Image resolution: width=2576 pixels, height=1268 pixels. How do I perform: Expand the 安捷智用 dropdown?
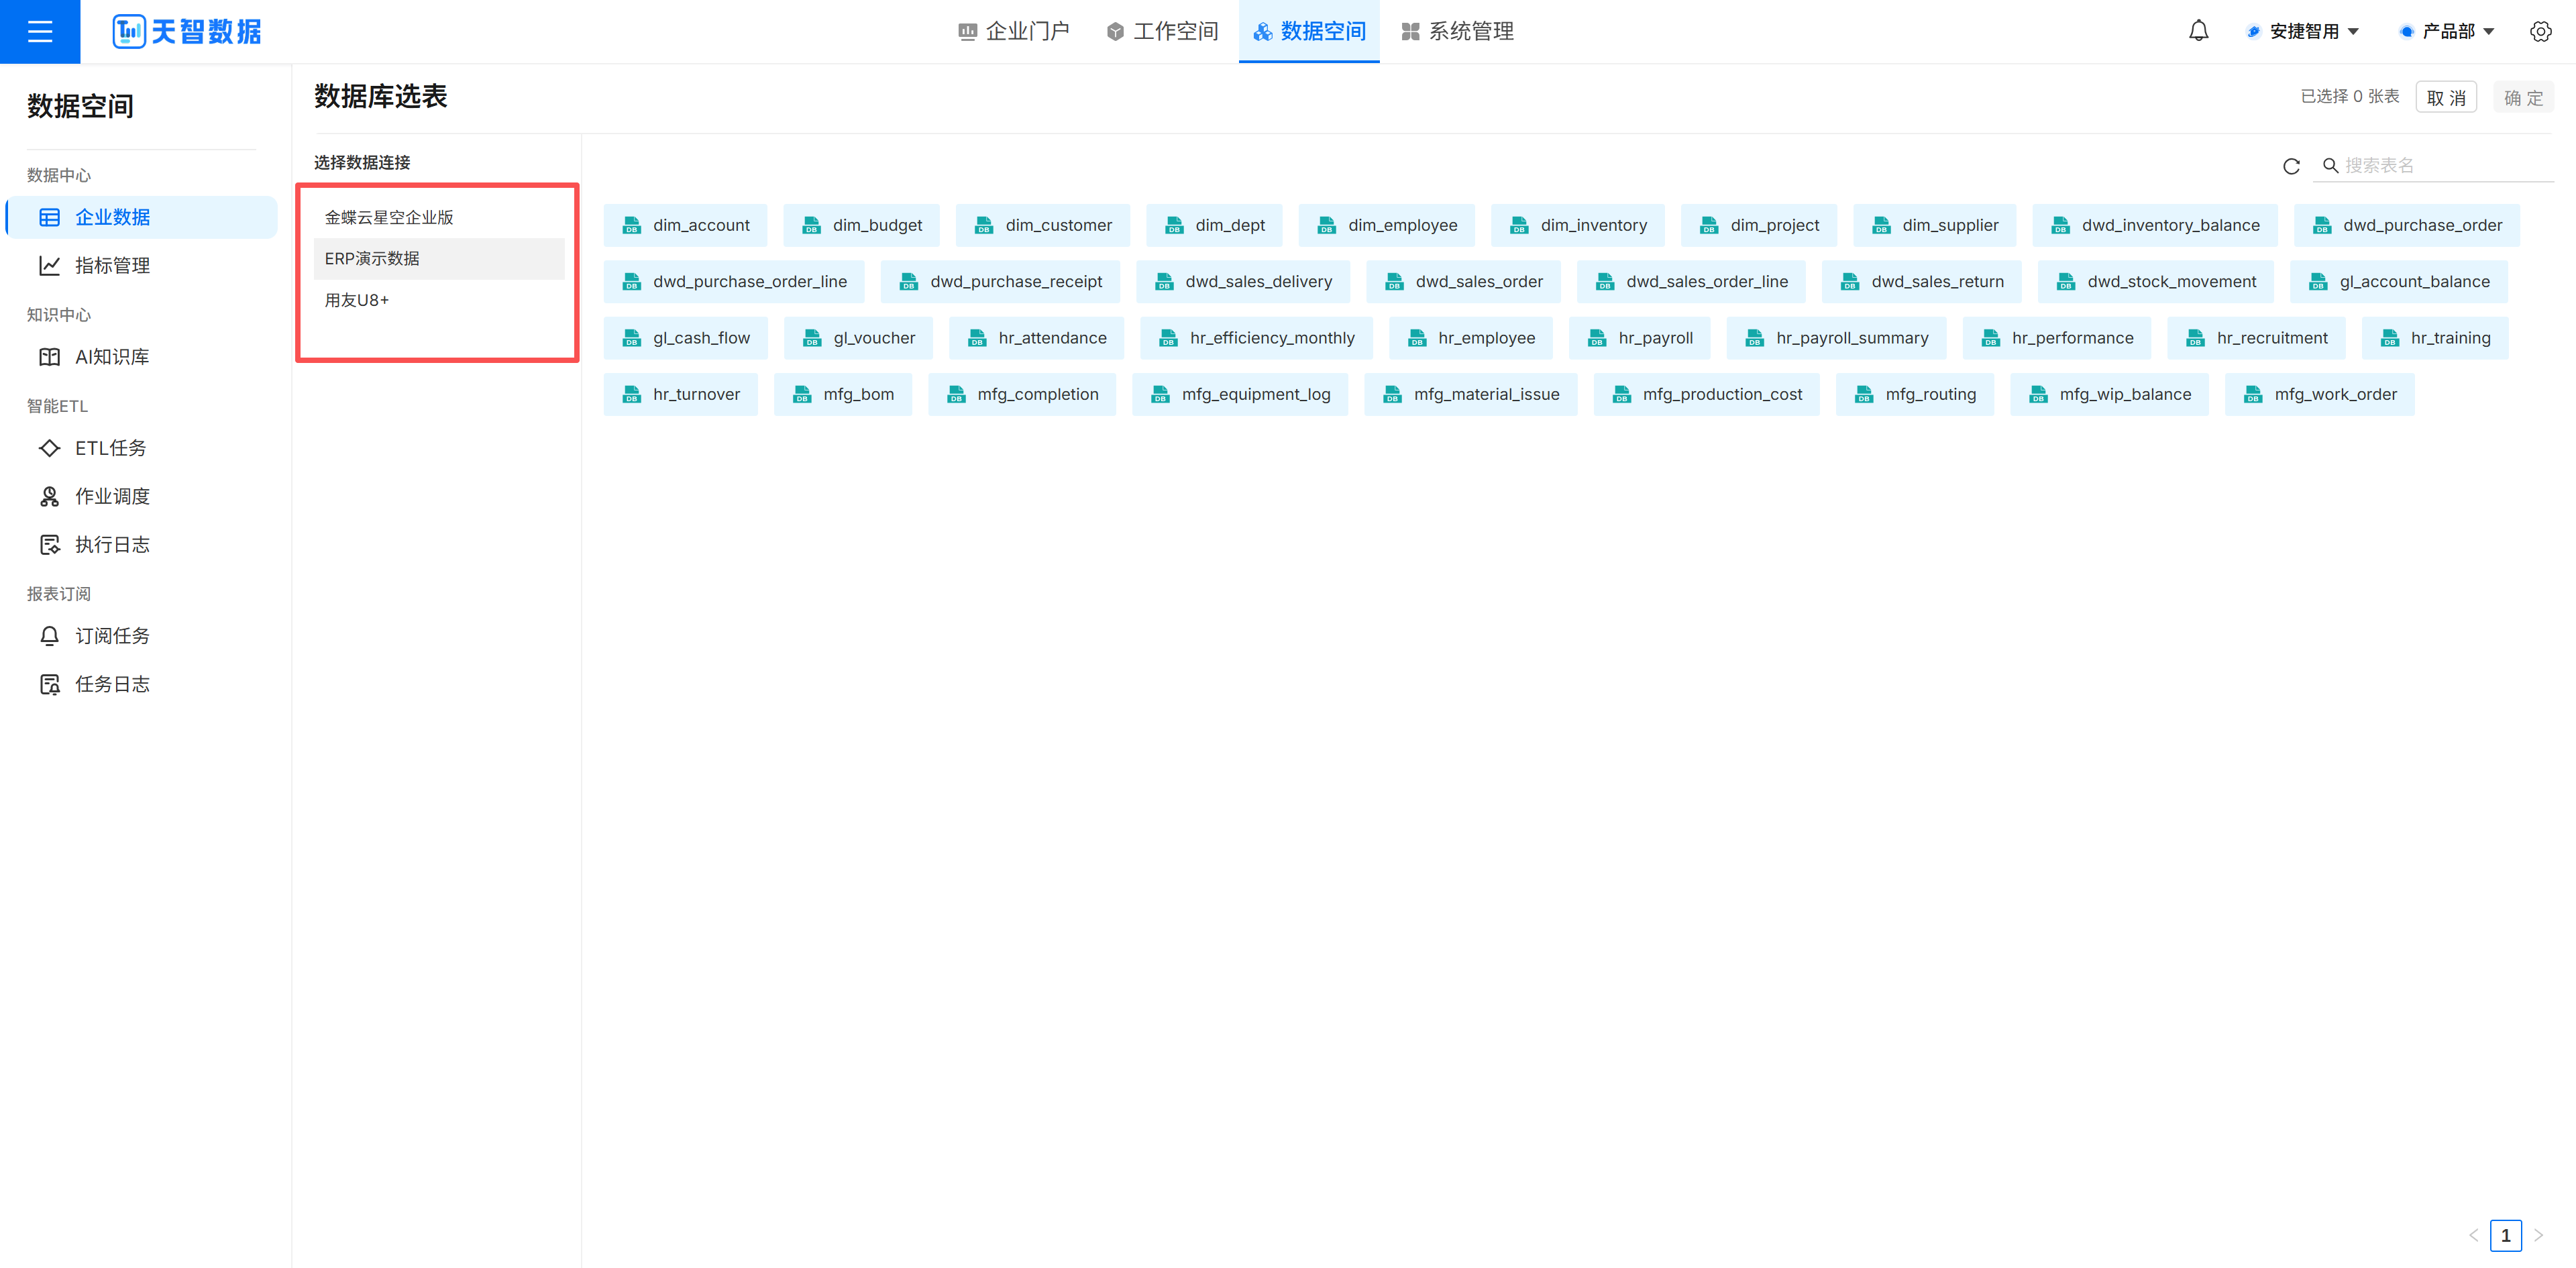coord(2303,31)
